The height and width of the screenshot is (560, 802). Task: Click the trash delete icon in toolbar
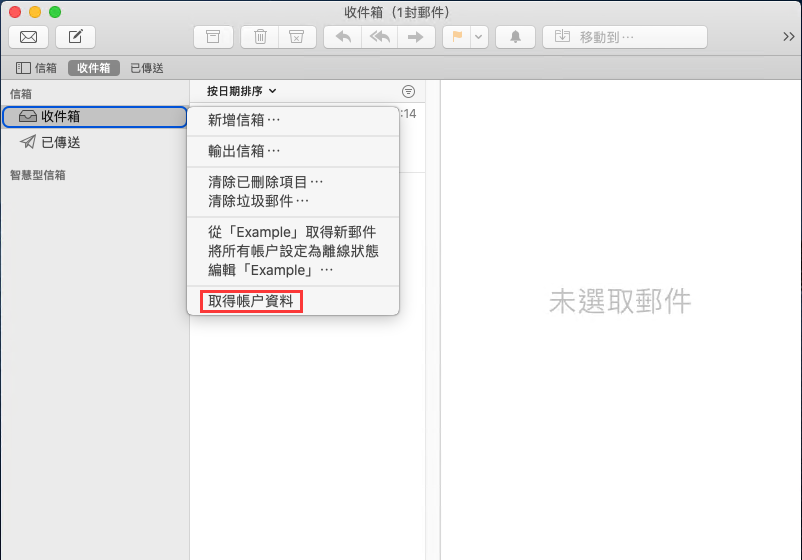point(260,37)
